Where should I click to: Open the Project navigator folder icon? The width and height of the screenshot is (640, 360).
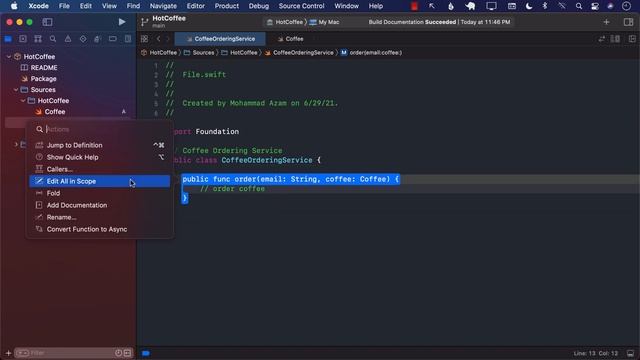coord(8,39)
